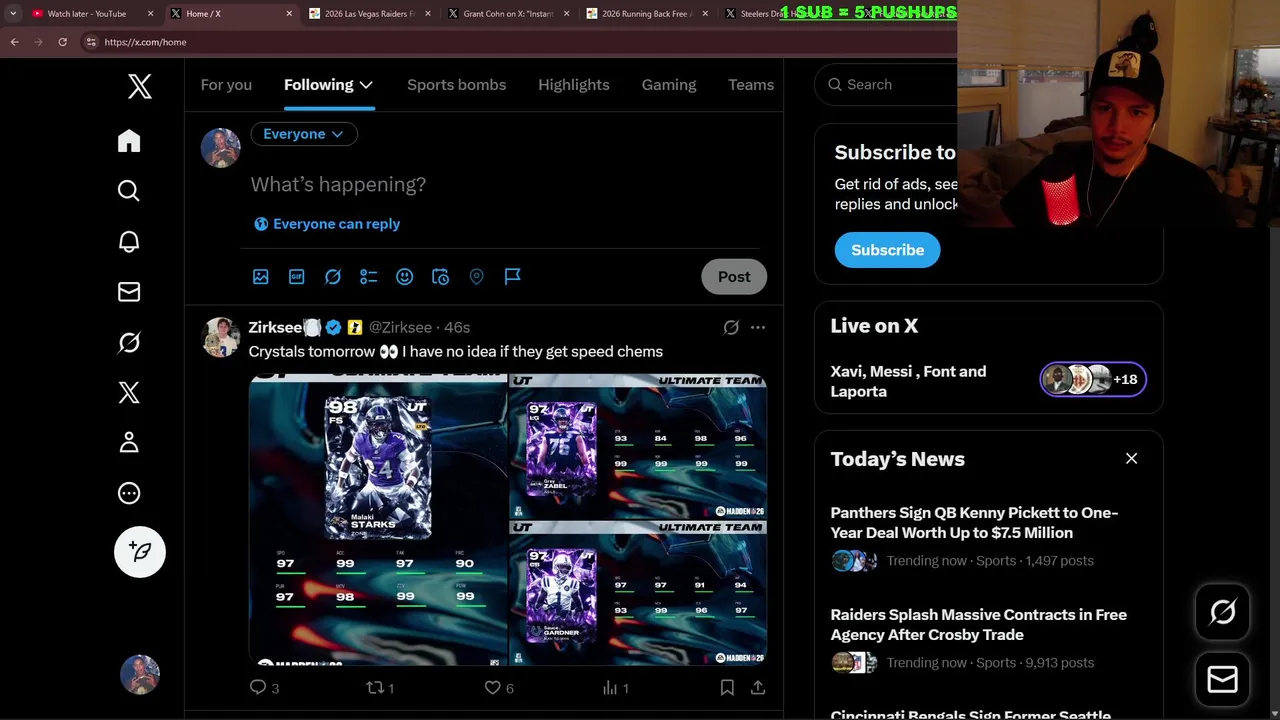Open the More circle icon in sidebar

129,493
